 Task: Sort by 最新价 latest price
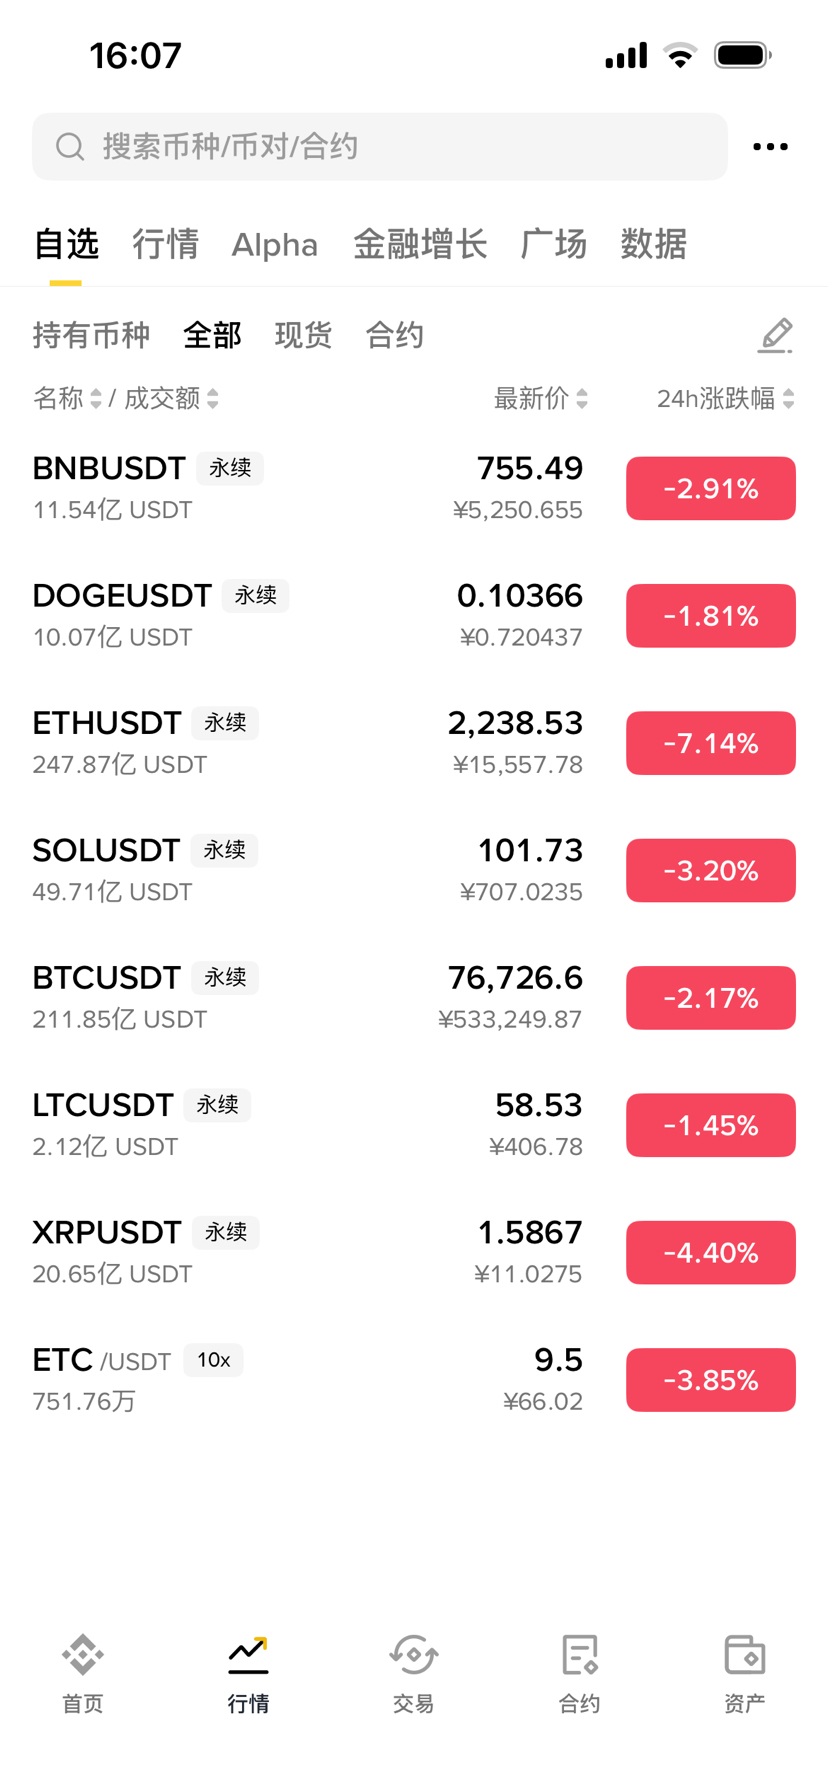(x=540, y=399)
